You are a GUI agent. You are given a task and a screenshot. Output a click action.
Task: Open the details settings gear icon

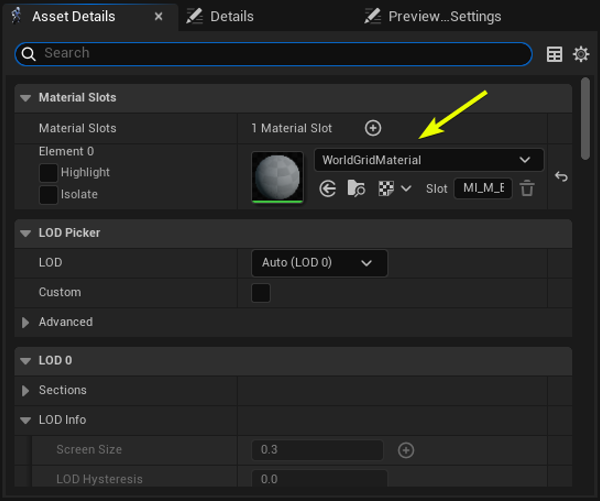coord(581,54)
